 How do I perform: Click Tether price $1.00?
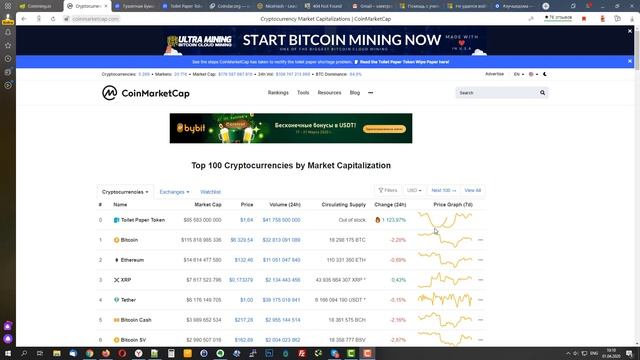pyautogui.click(x=247, y=300)
